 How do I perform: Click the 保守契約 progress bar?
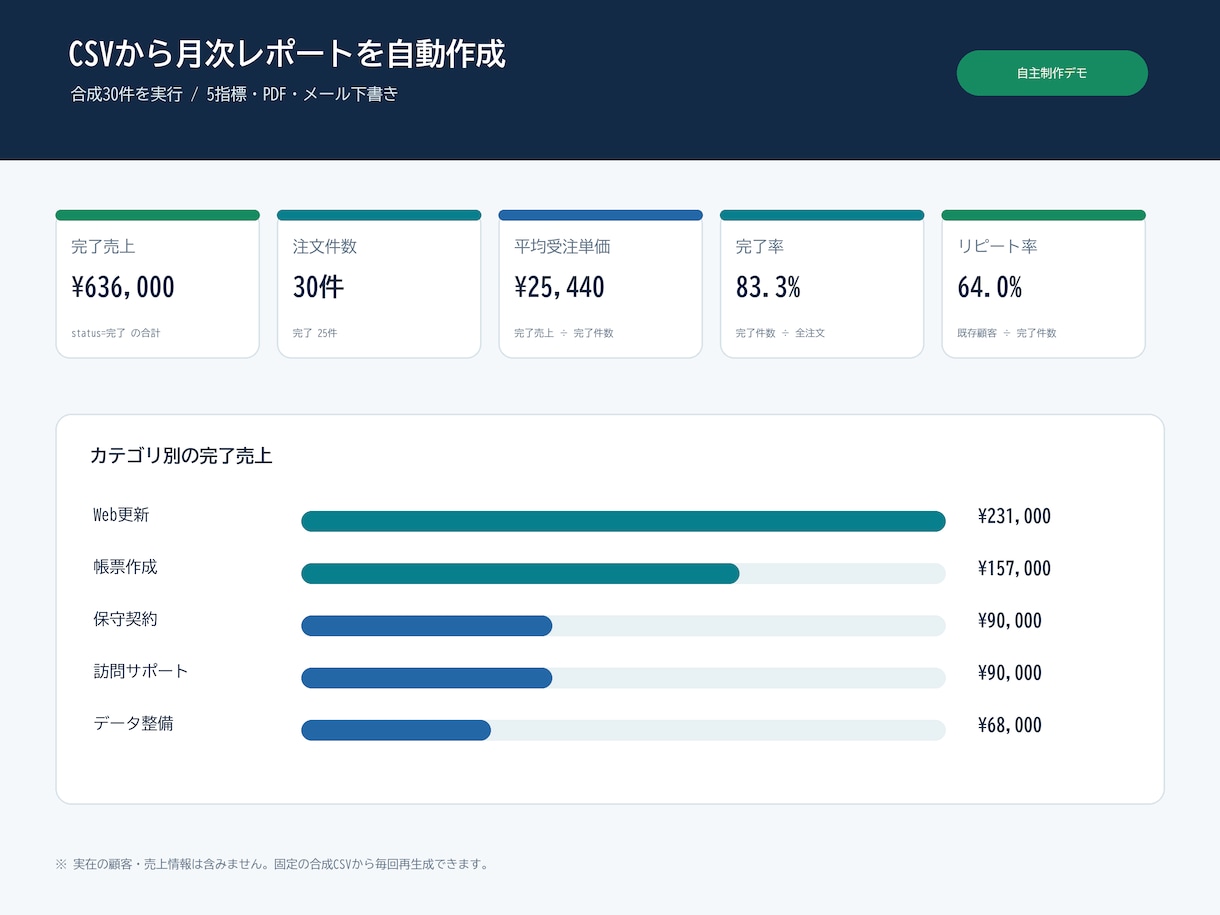point(623,625)
